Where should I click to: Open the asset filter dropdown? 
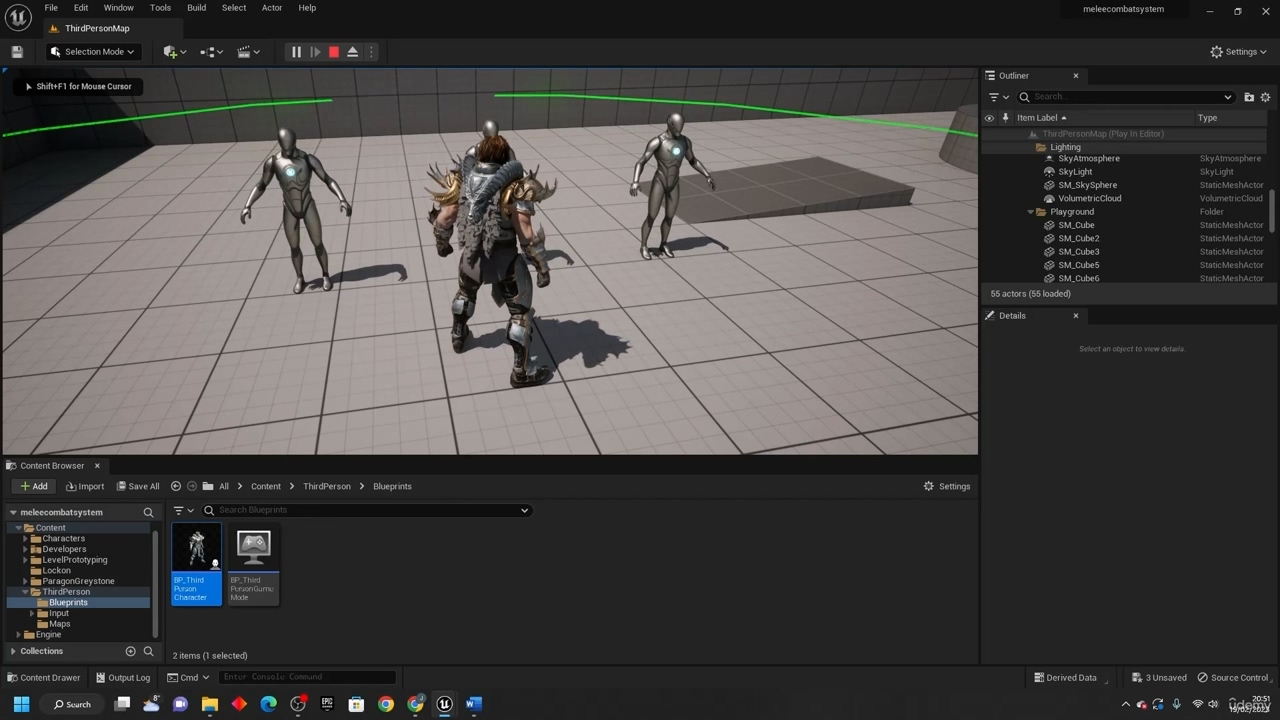[184, 510]
